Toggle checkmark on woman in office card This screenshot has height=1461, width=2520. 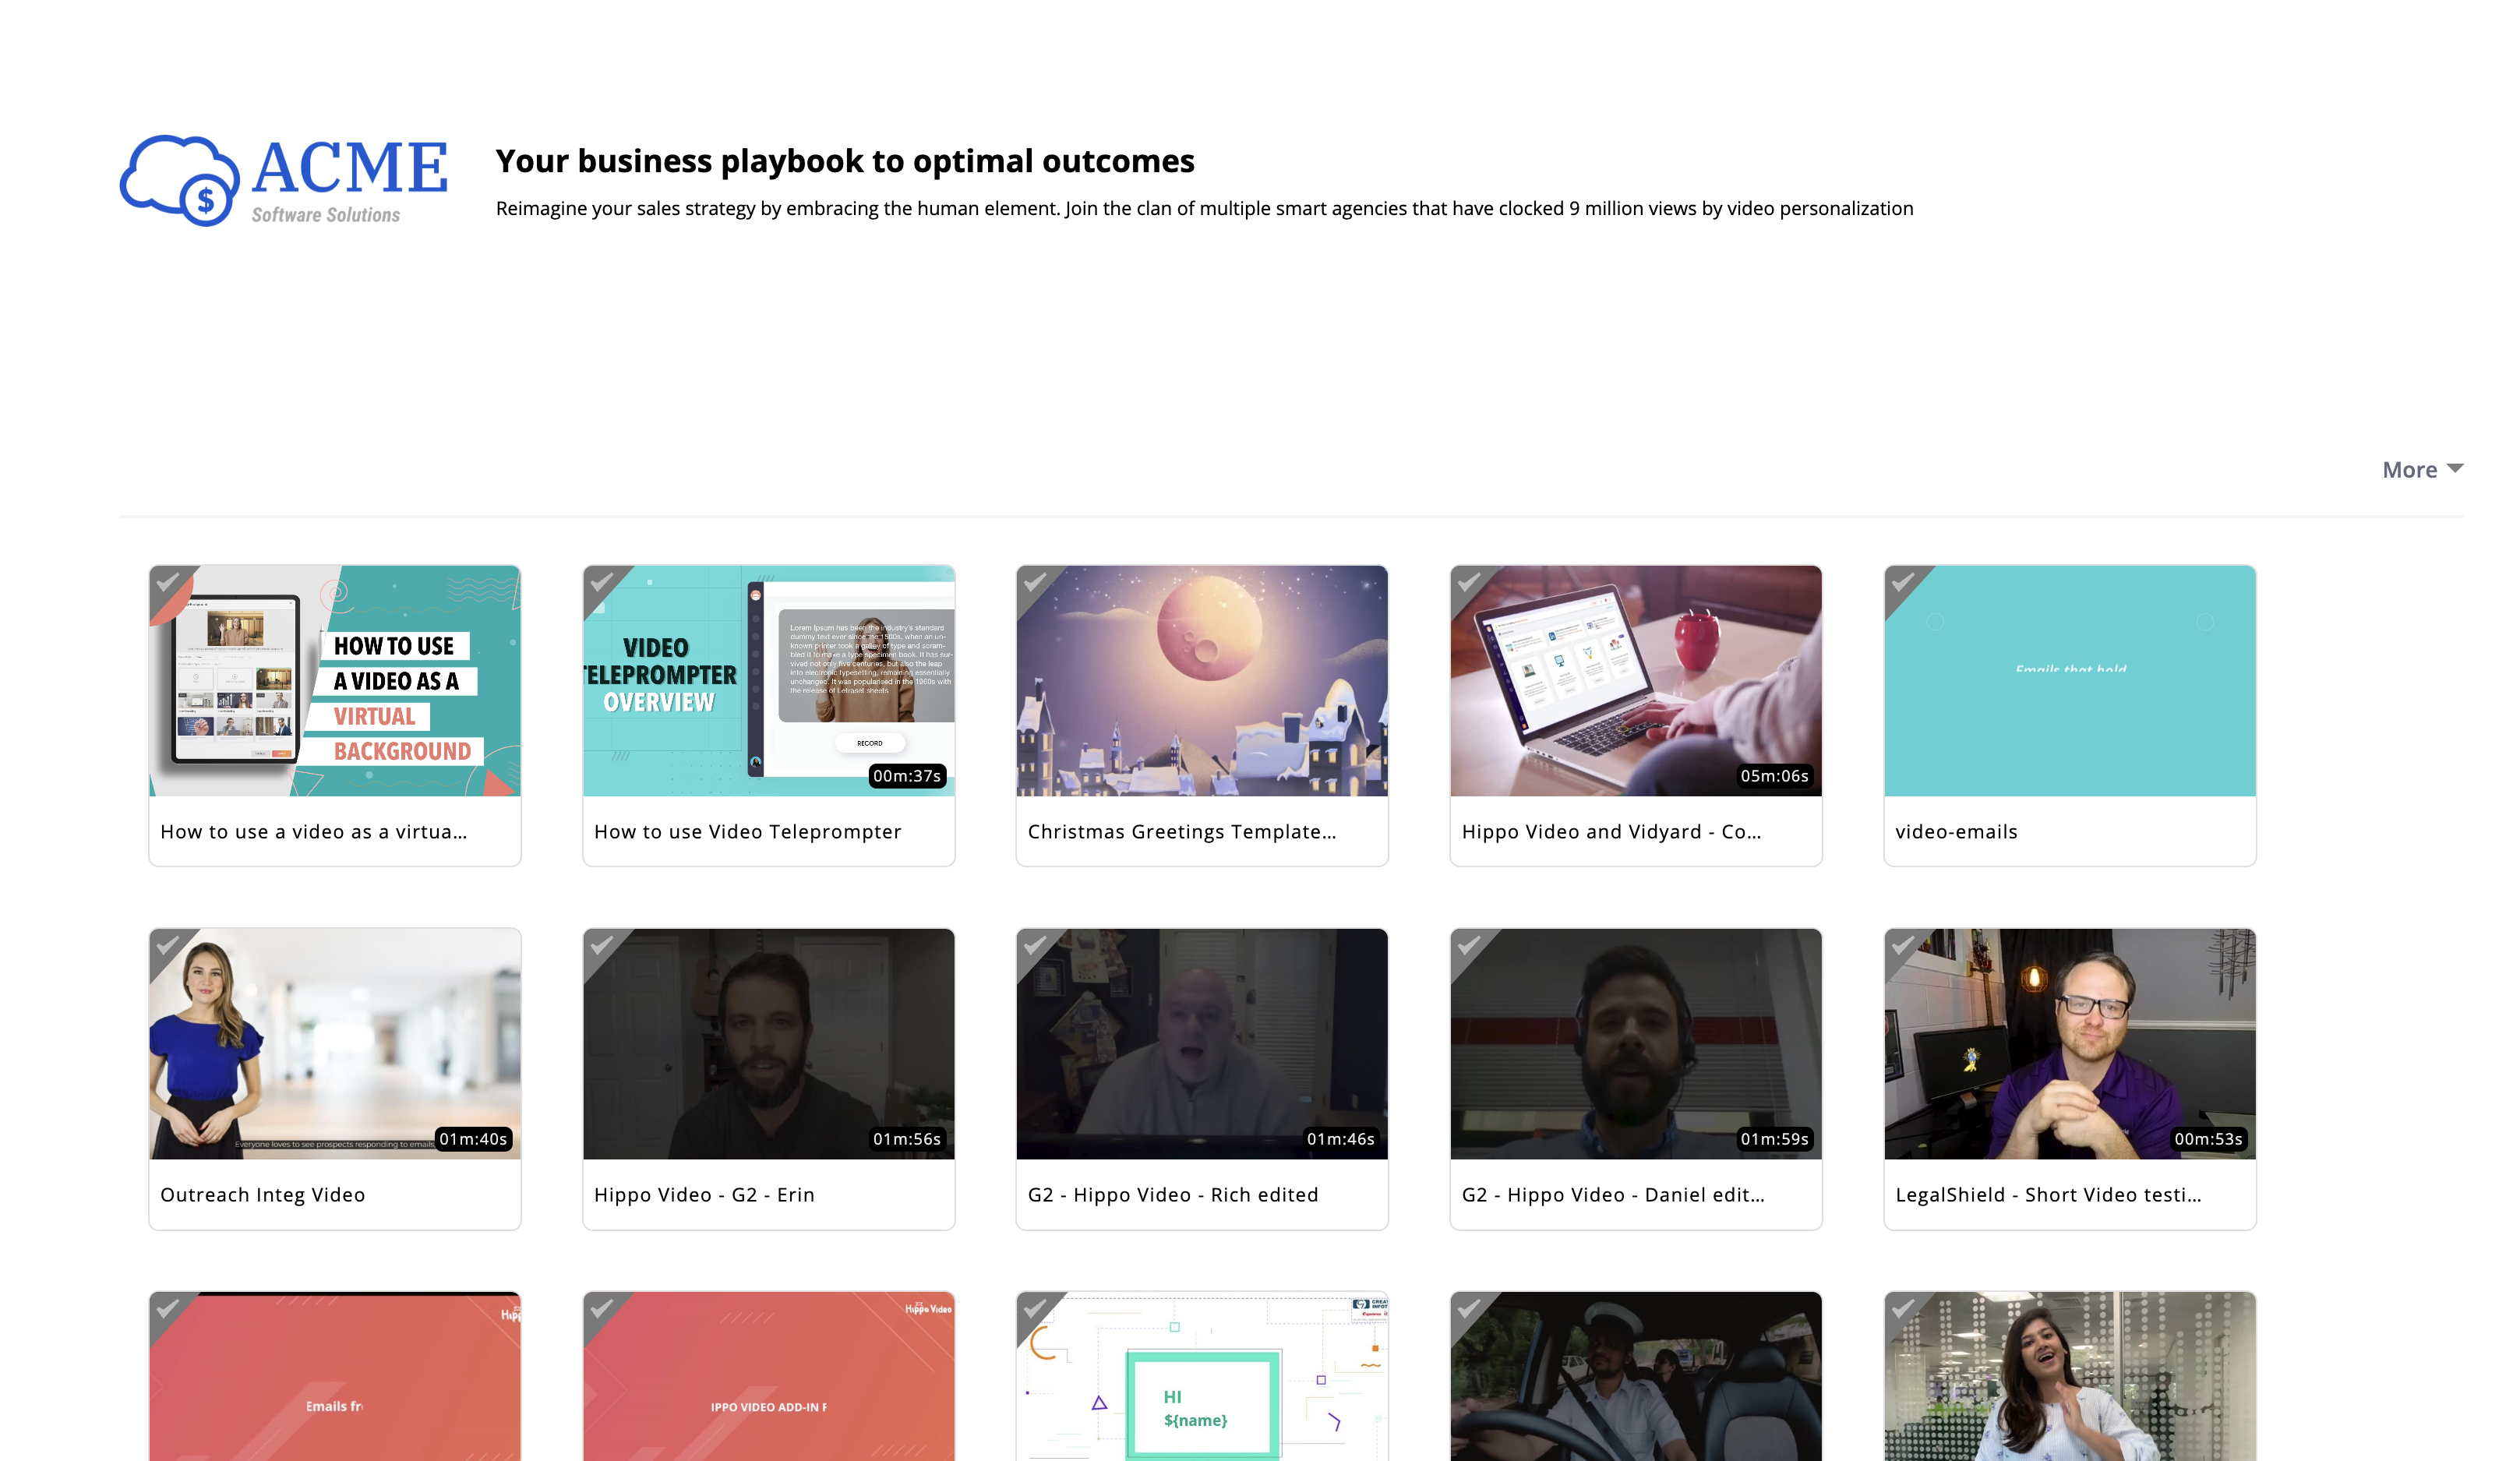coord(1903,1308)
